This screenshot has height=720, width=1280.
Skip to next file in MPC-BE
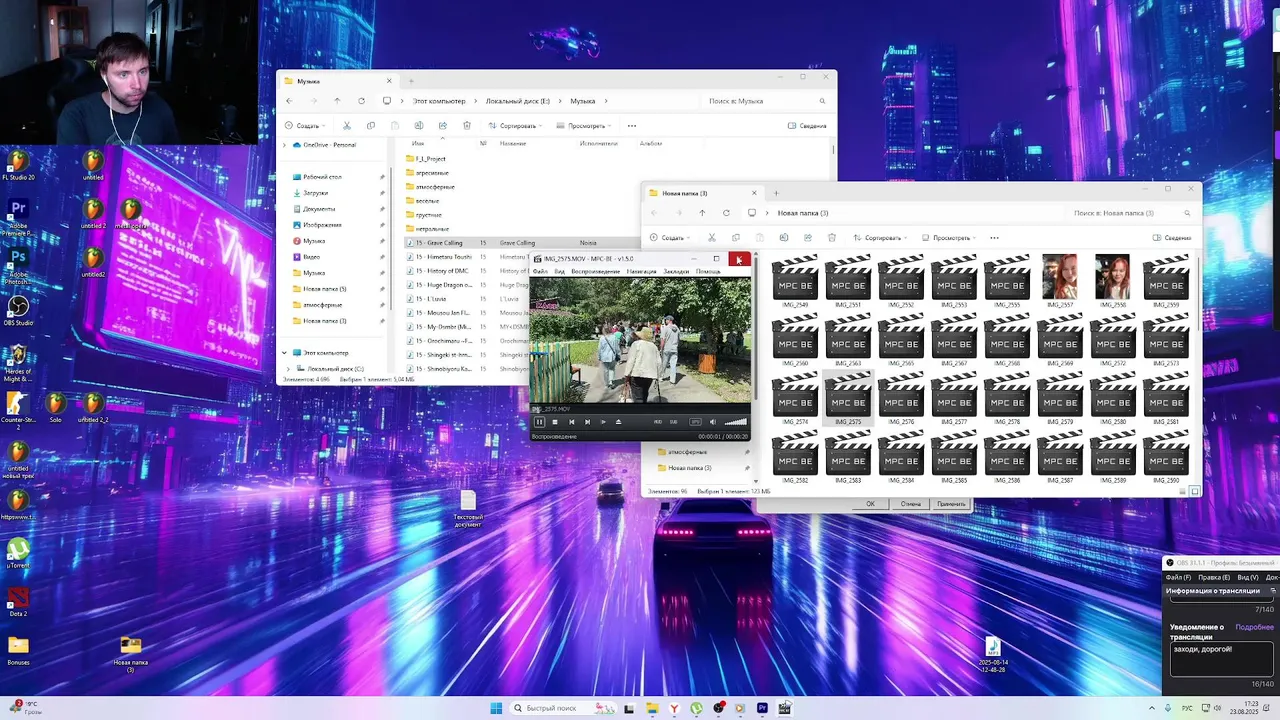coord(587,422)
